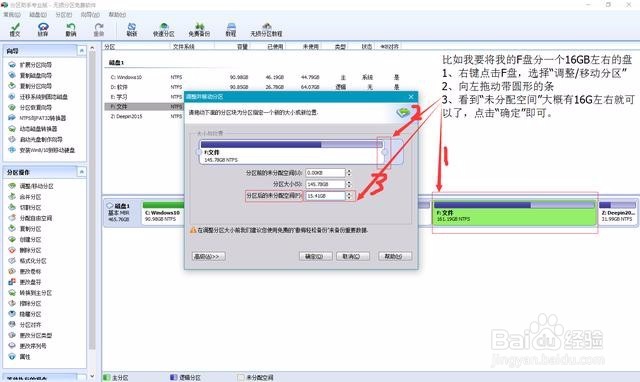Click the sidebar scrollbar up arrow

click(x=92, y=48)
